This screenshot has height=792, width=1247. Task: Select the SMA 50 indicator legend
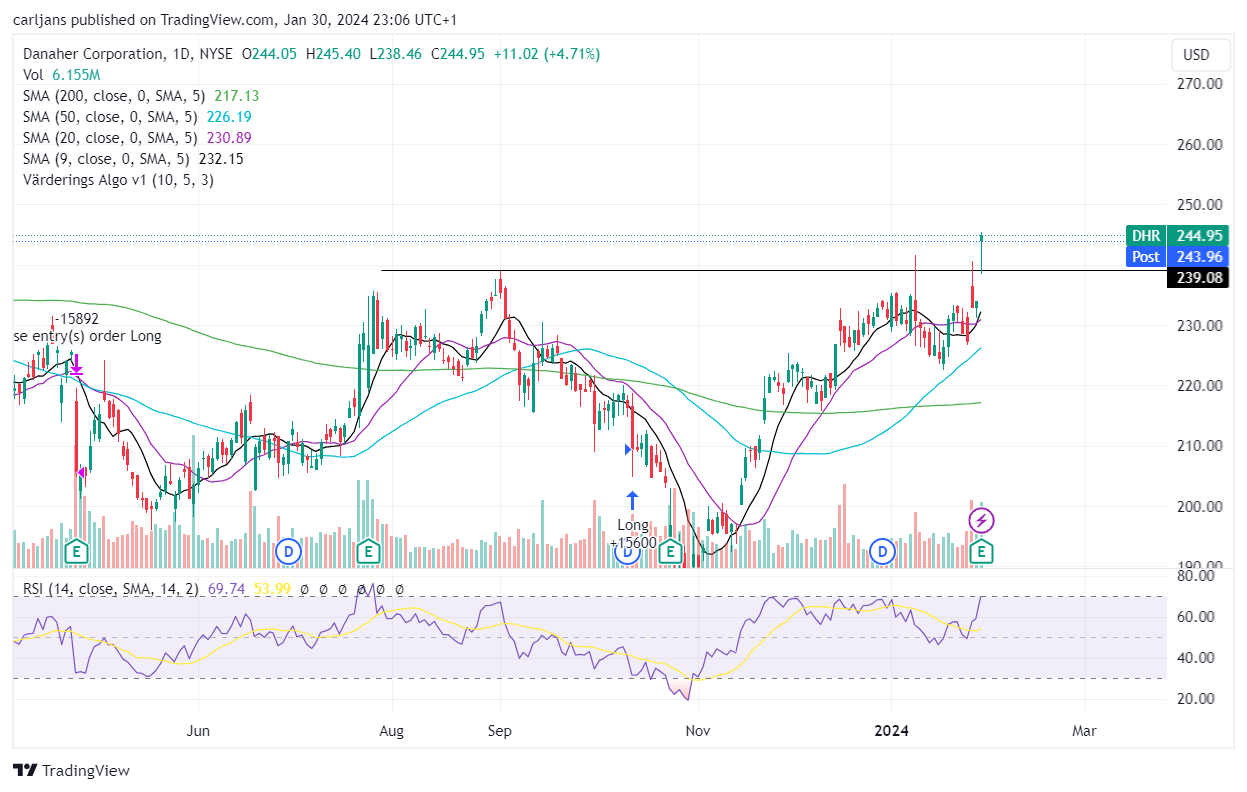point(137,117)
